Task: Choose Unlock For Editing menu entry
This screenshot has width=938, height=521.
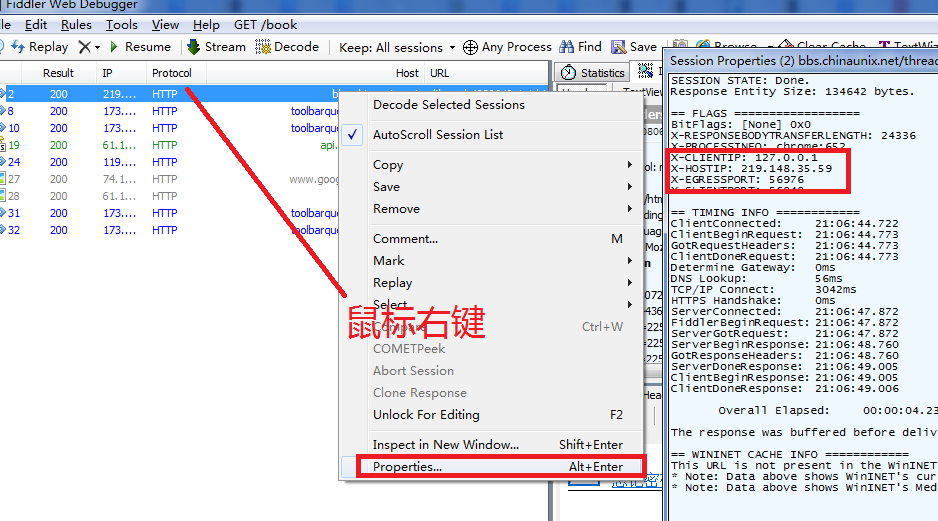Action: coord(491,415)
